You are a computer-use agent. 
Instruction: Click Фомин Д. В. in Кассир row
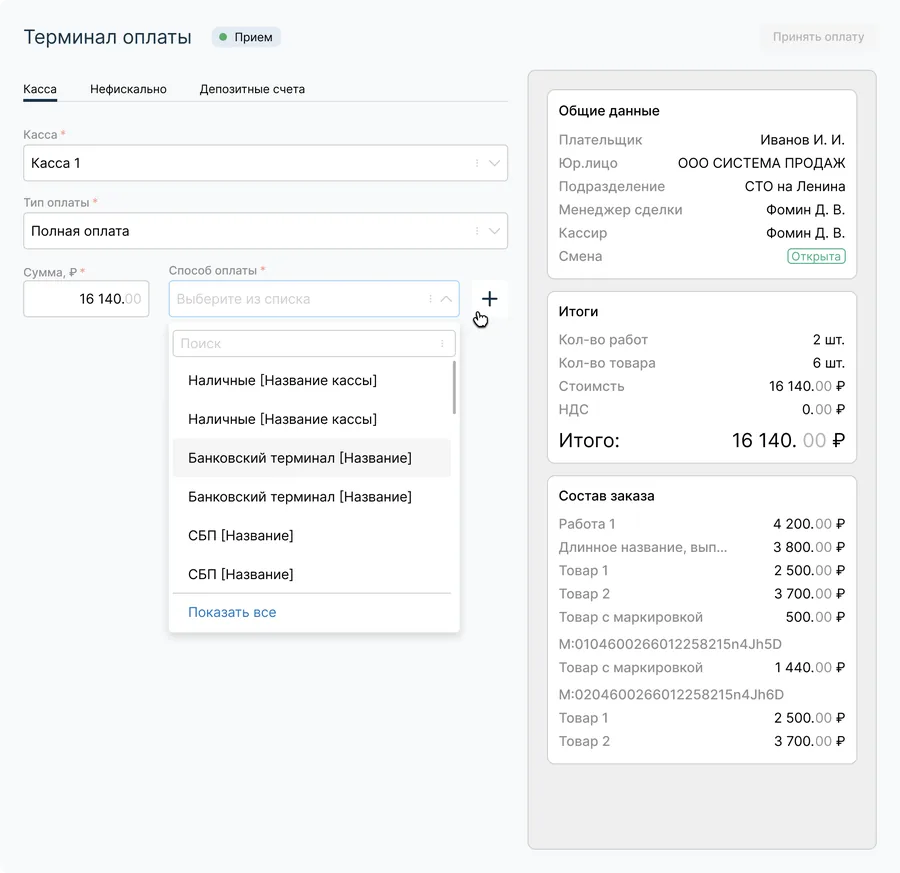pyautogui.click(x=805, y=232)
